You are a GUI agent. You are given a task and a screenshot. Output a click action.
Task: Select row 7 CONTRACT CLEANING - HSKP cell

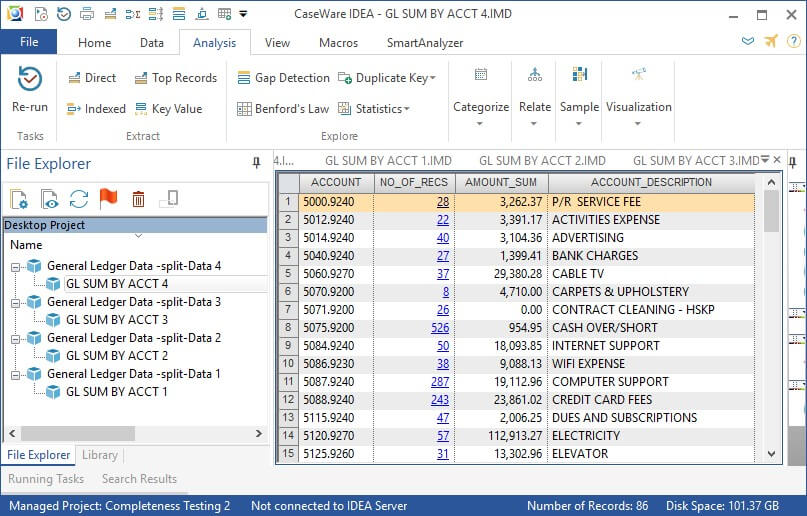(x=651, y=310)
